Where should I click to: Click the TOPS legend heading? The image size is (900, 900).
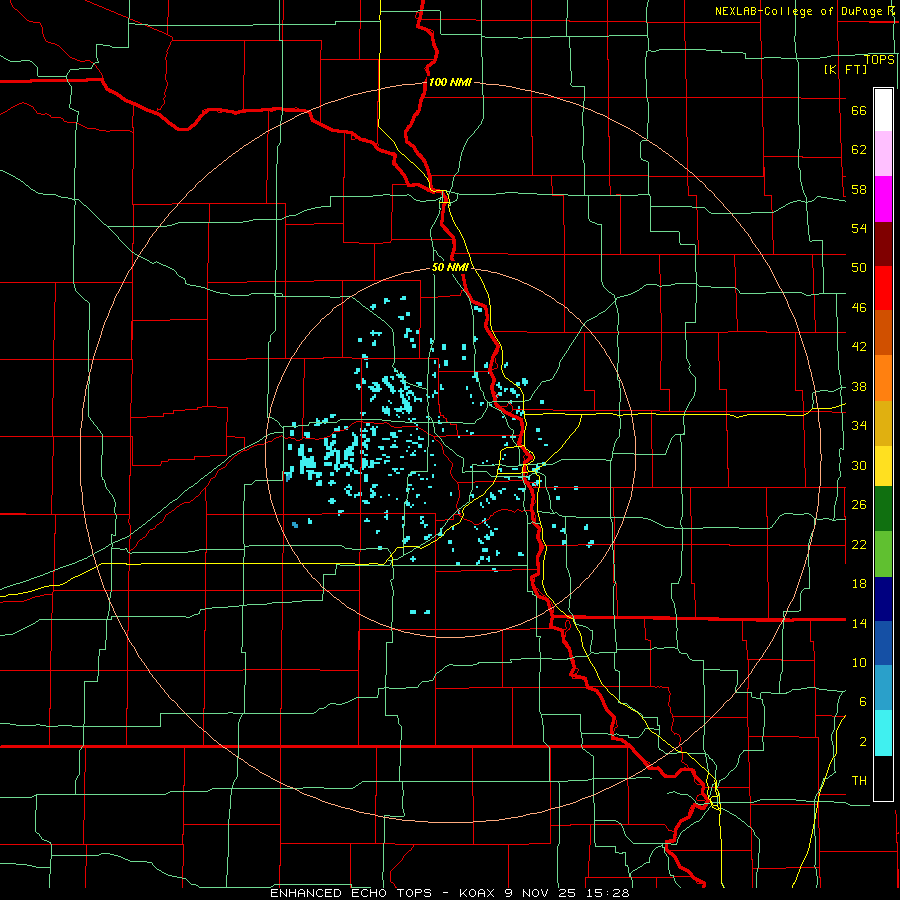[x=879, y=60]
